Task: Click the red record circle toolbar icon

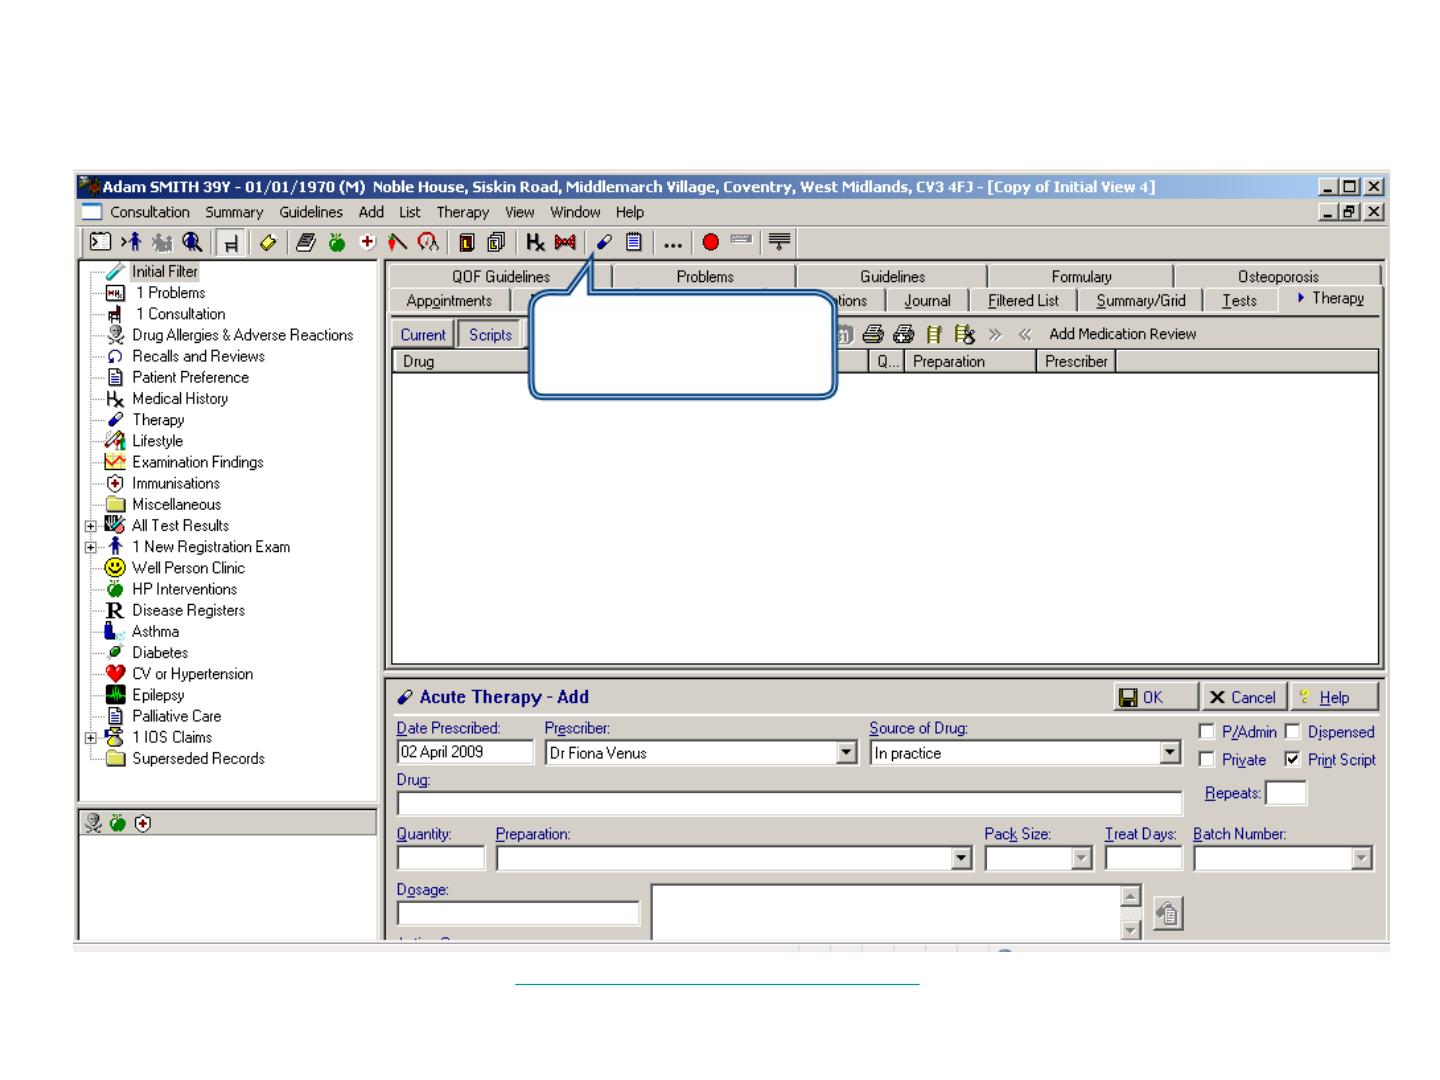Action: point(711,242)
